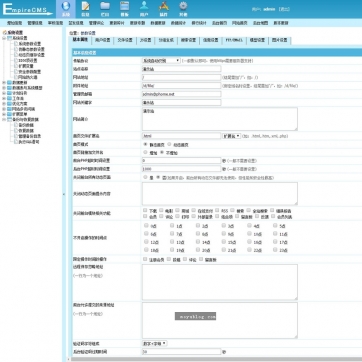Open 网站防火墙 in the tree
The image size is (362, 362).
[28, 77]
